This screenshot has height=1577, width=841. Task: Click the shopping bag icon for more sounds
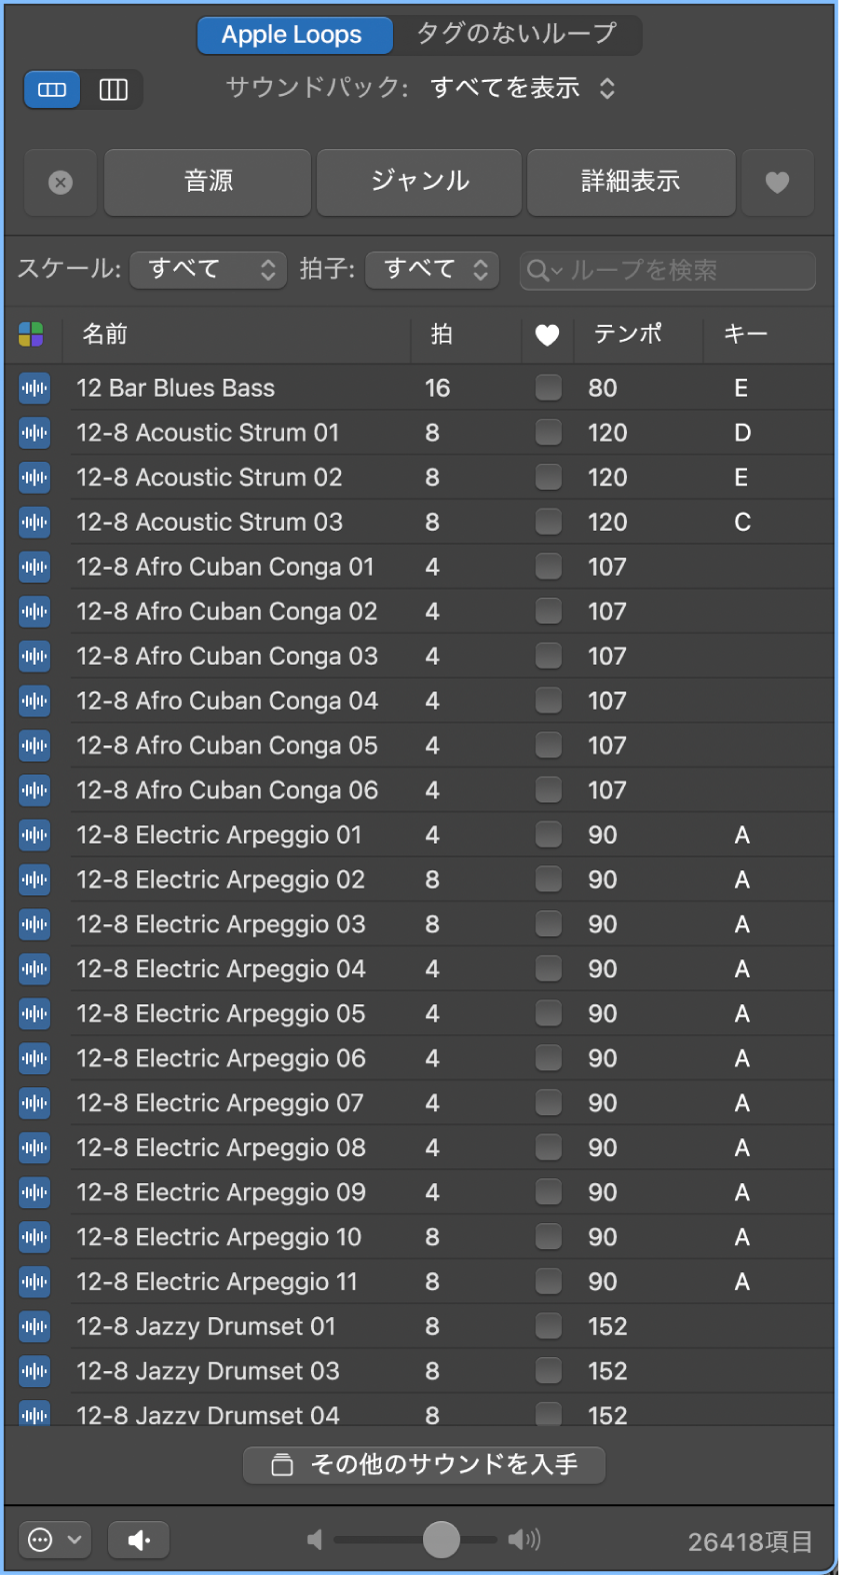pyautogui.click(x=283, y=1465)
